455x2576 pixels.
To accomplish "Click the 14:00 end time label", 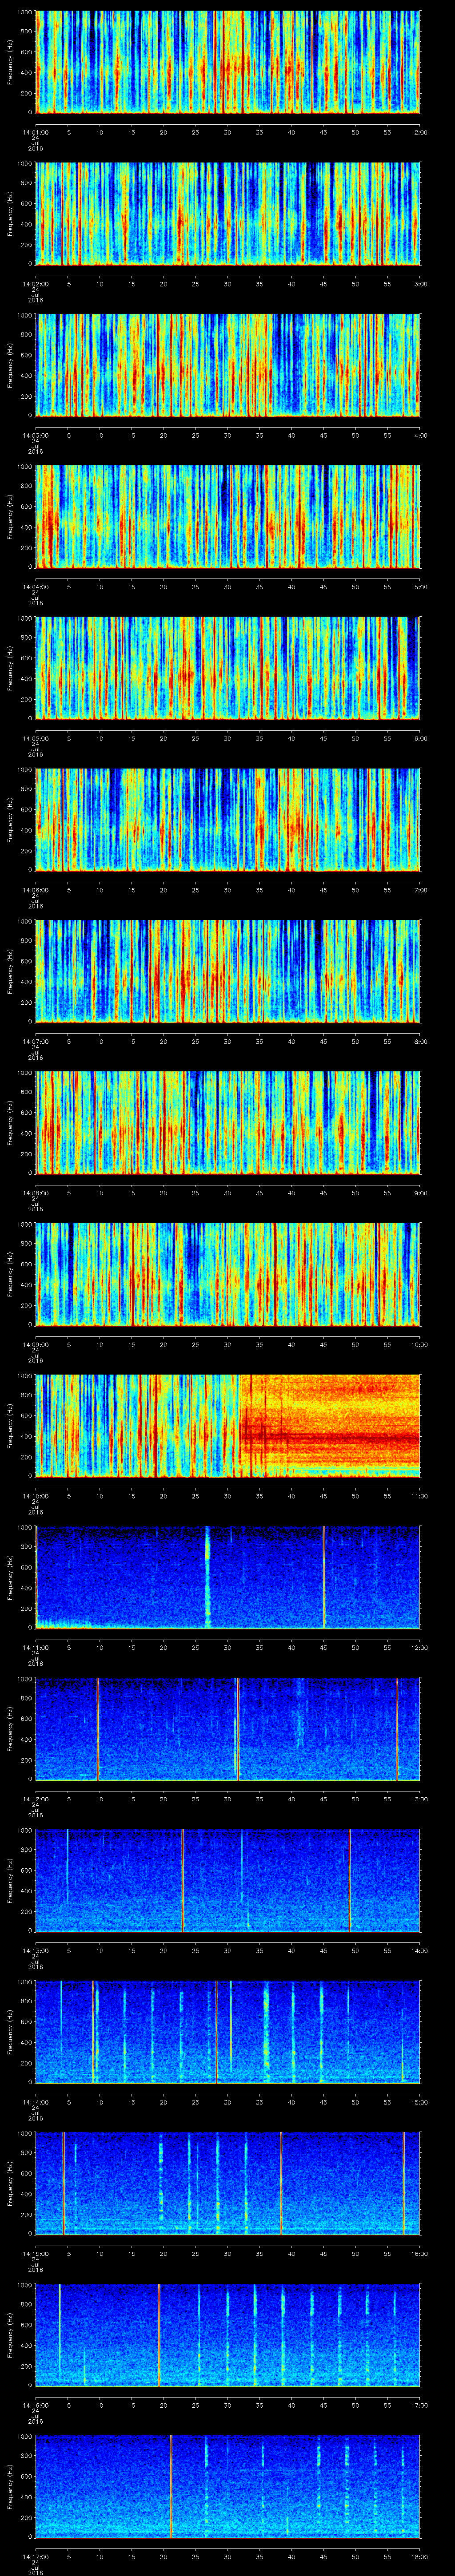I will coord(420,1950).
